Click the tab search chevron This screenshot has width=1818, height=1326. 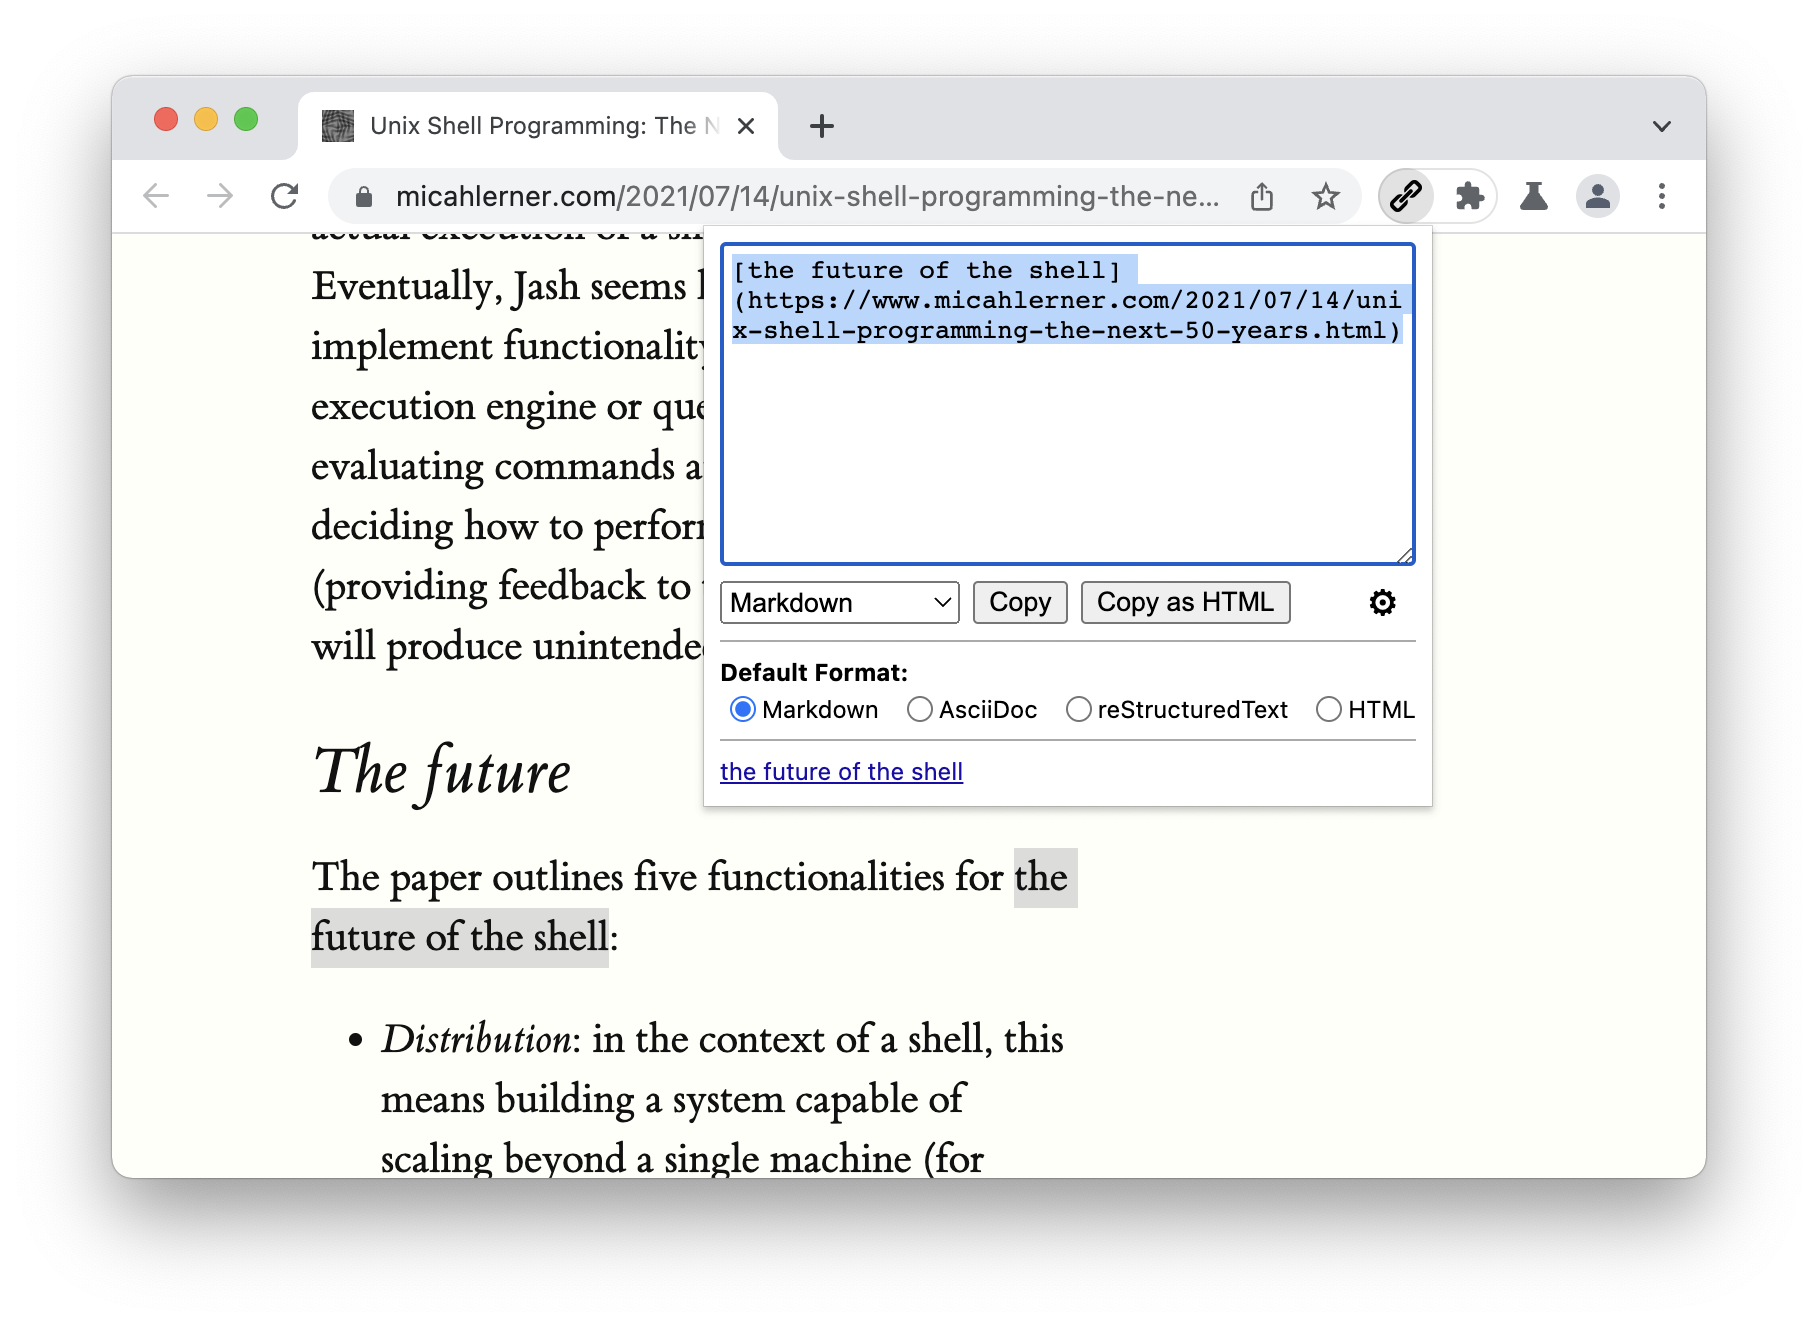click(x=1661, y=126)
